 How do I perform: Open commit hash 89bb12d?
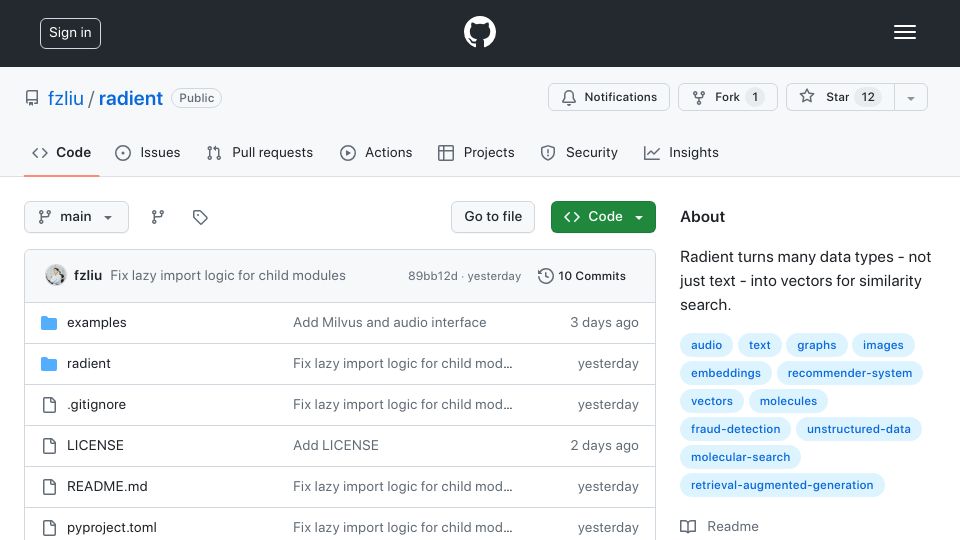(433, 276)
